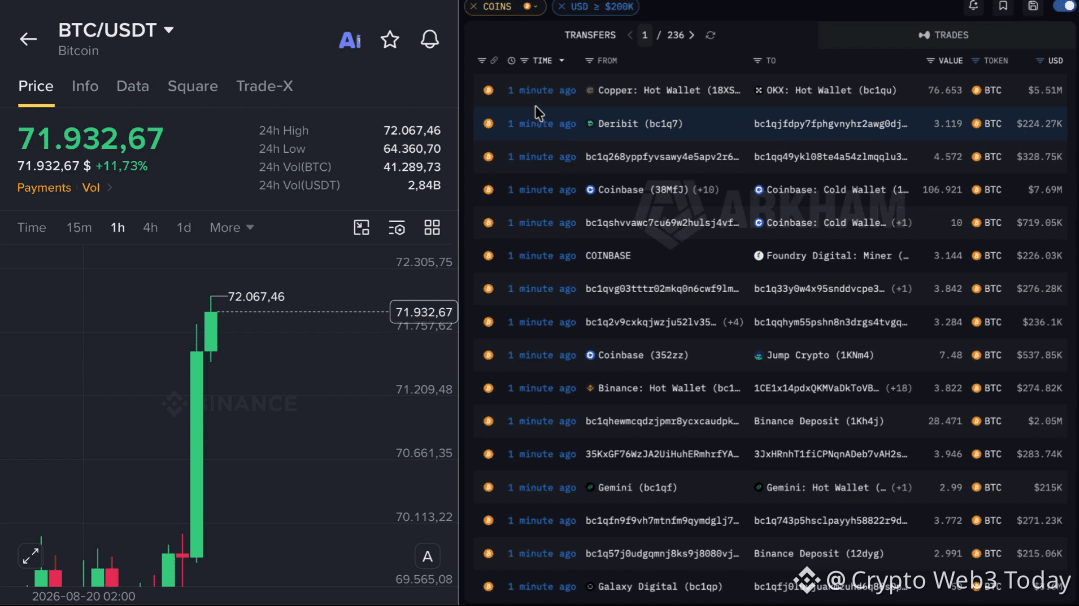The width and height of the screenshot is (1079, 606).
Task: Click the save disk icon
Action: click(1033, 6)
